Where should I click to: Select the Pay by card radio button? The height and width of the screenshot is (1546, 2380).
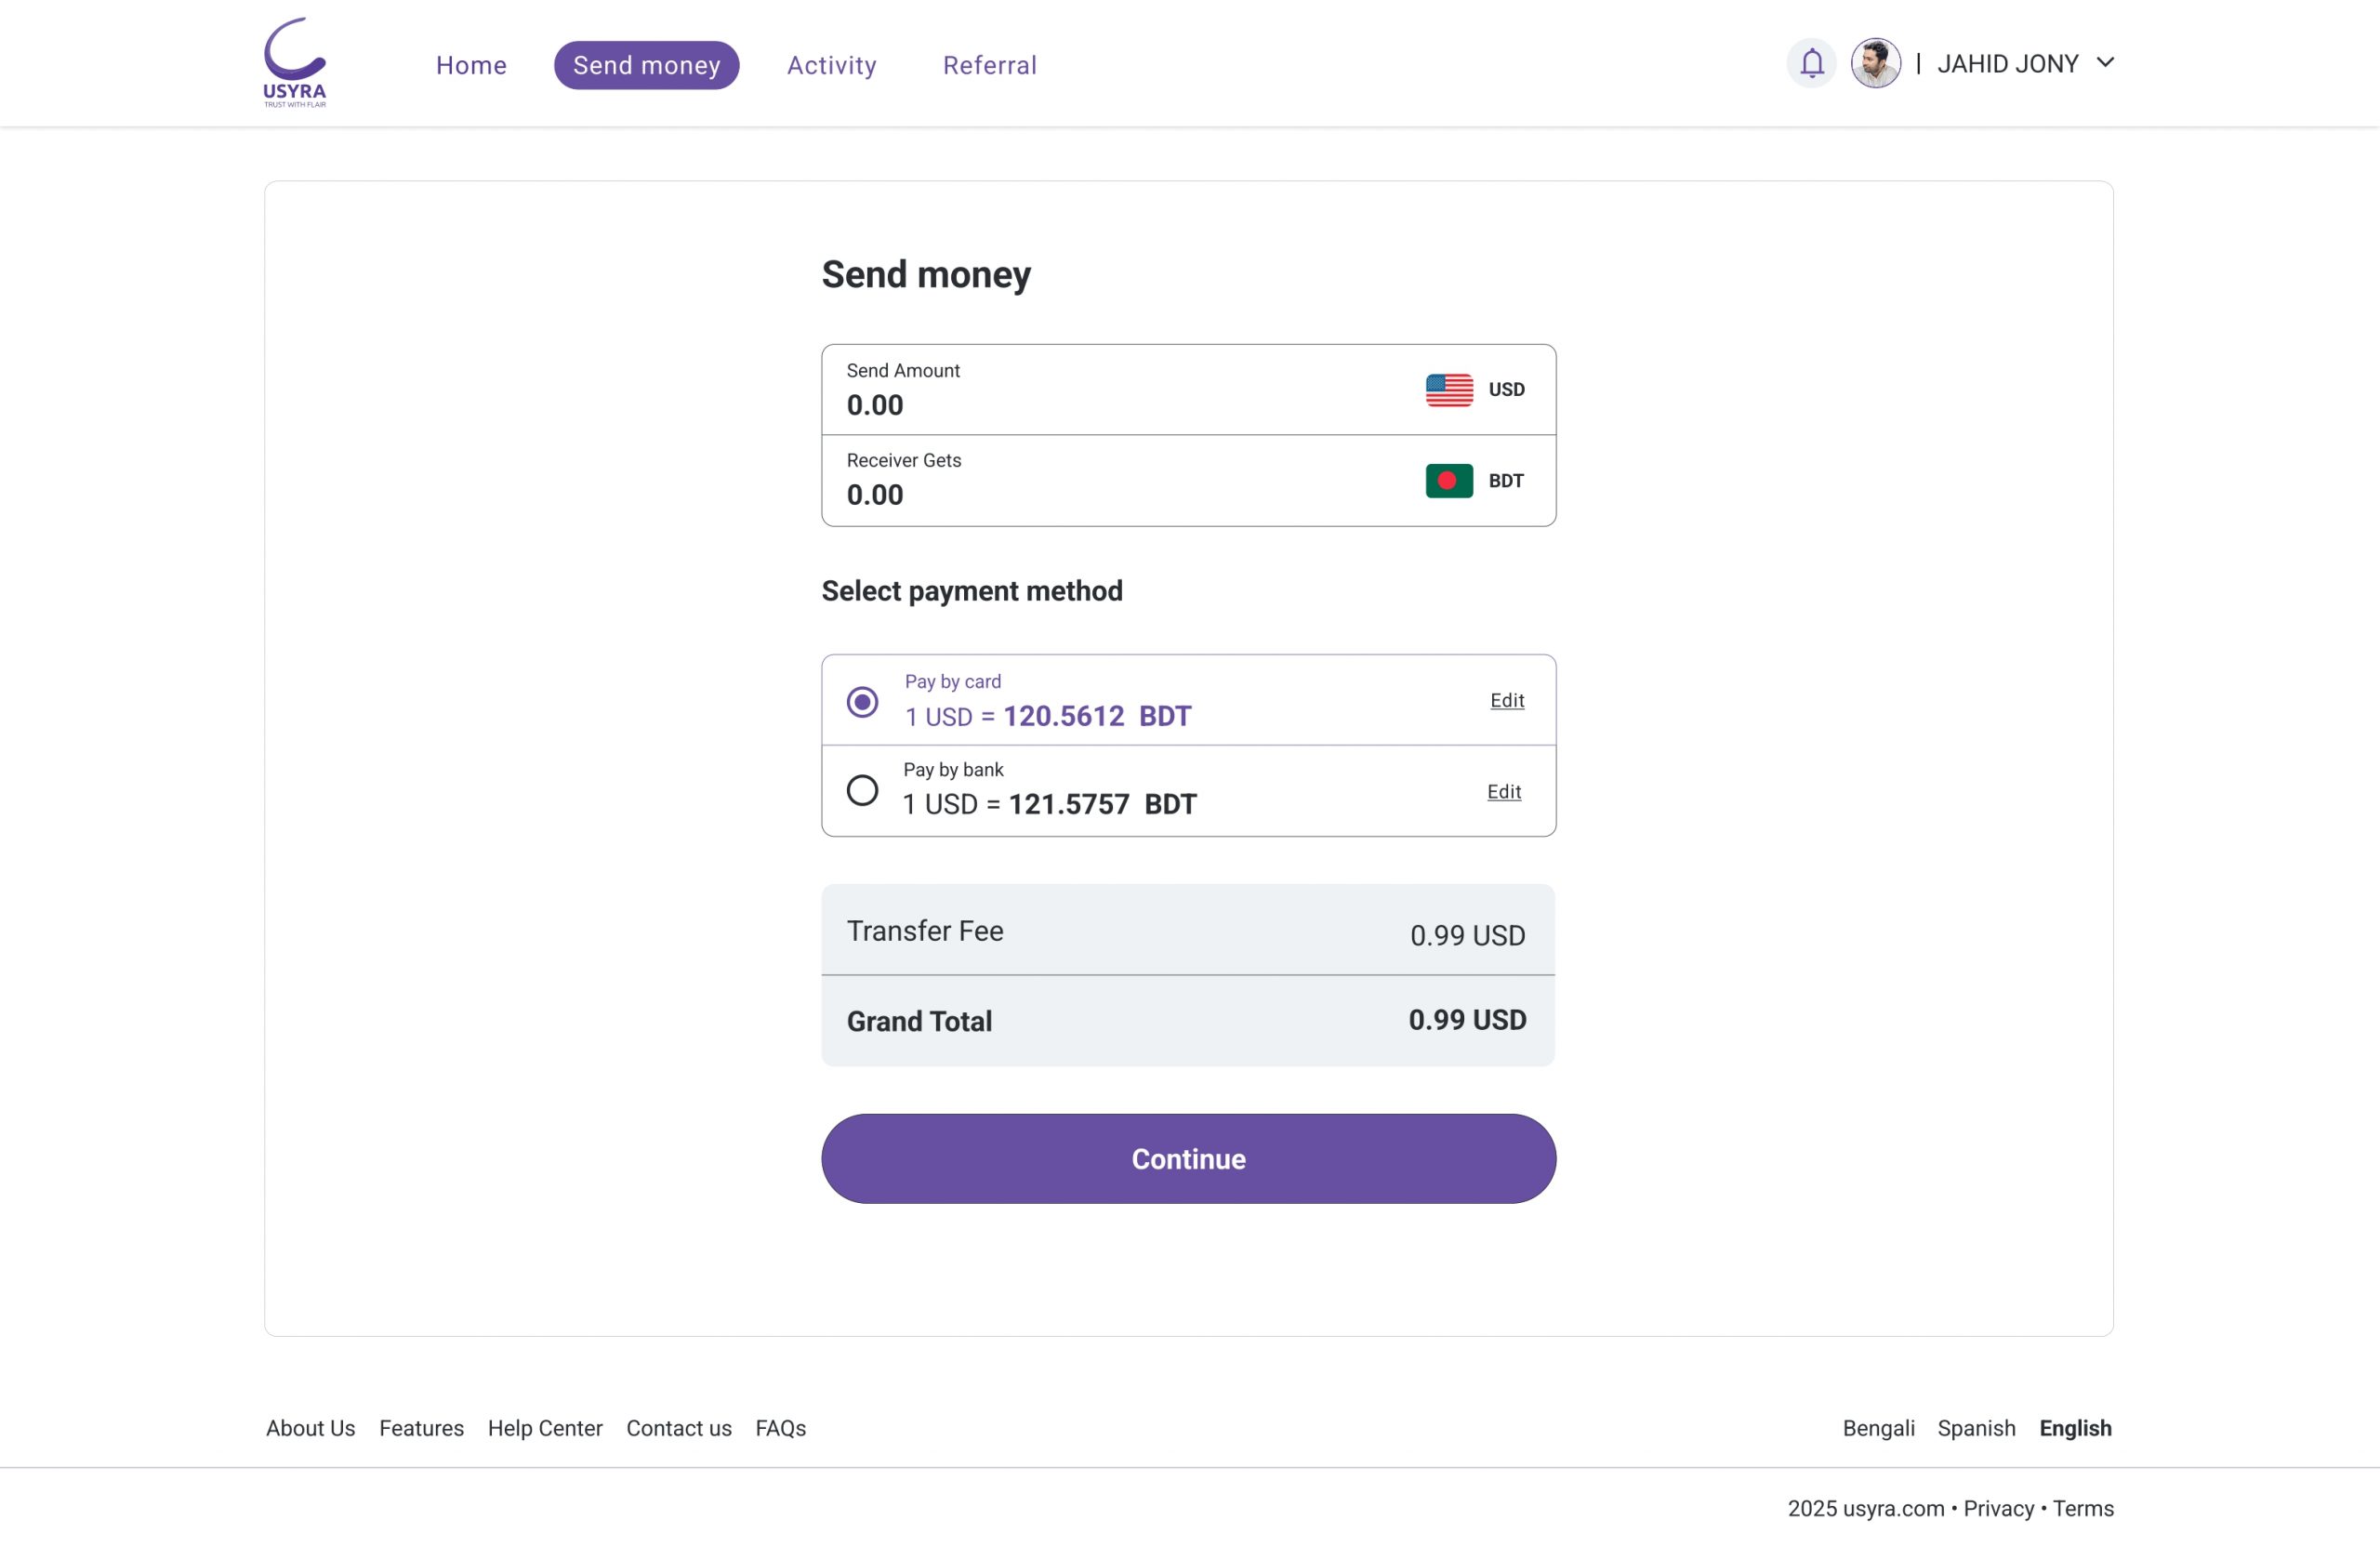point(862,702)
